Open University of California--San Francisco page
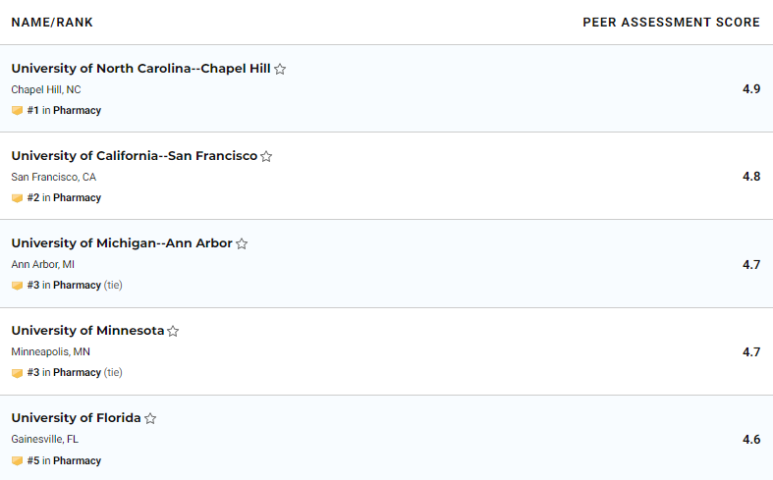Viewport: 773px width, 480px height. click(x=134, y=156)
